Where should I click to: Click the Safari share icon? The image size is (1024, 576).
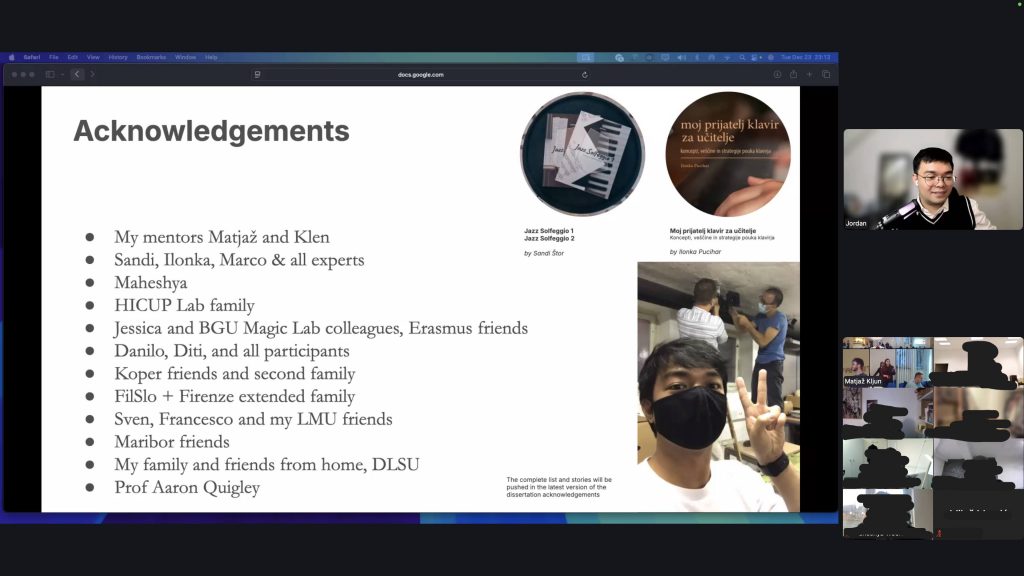(793, 74)
